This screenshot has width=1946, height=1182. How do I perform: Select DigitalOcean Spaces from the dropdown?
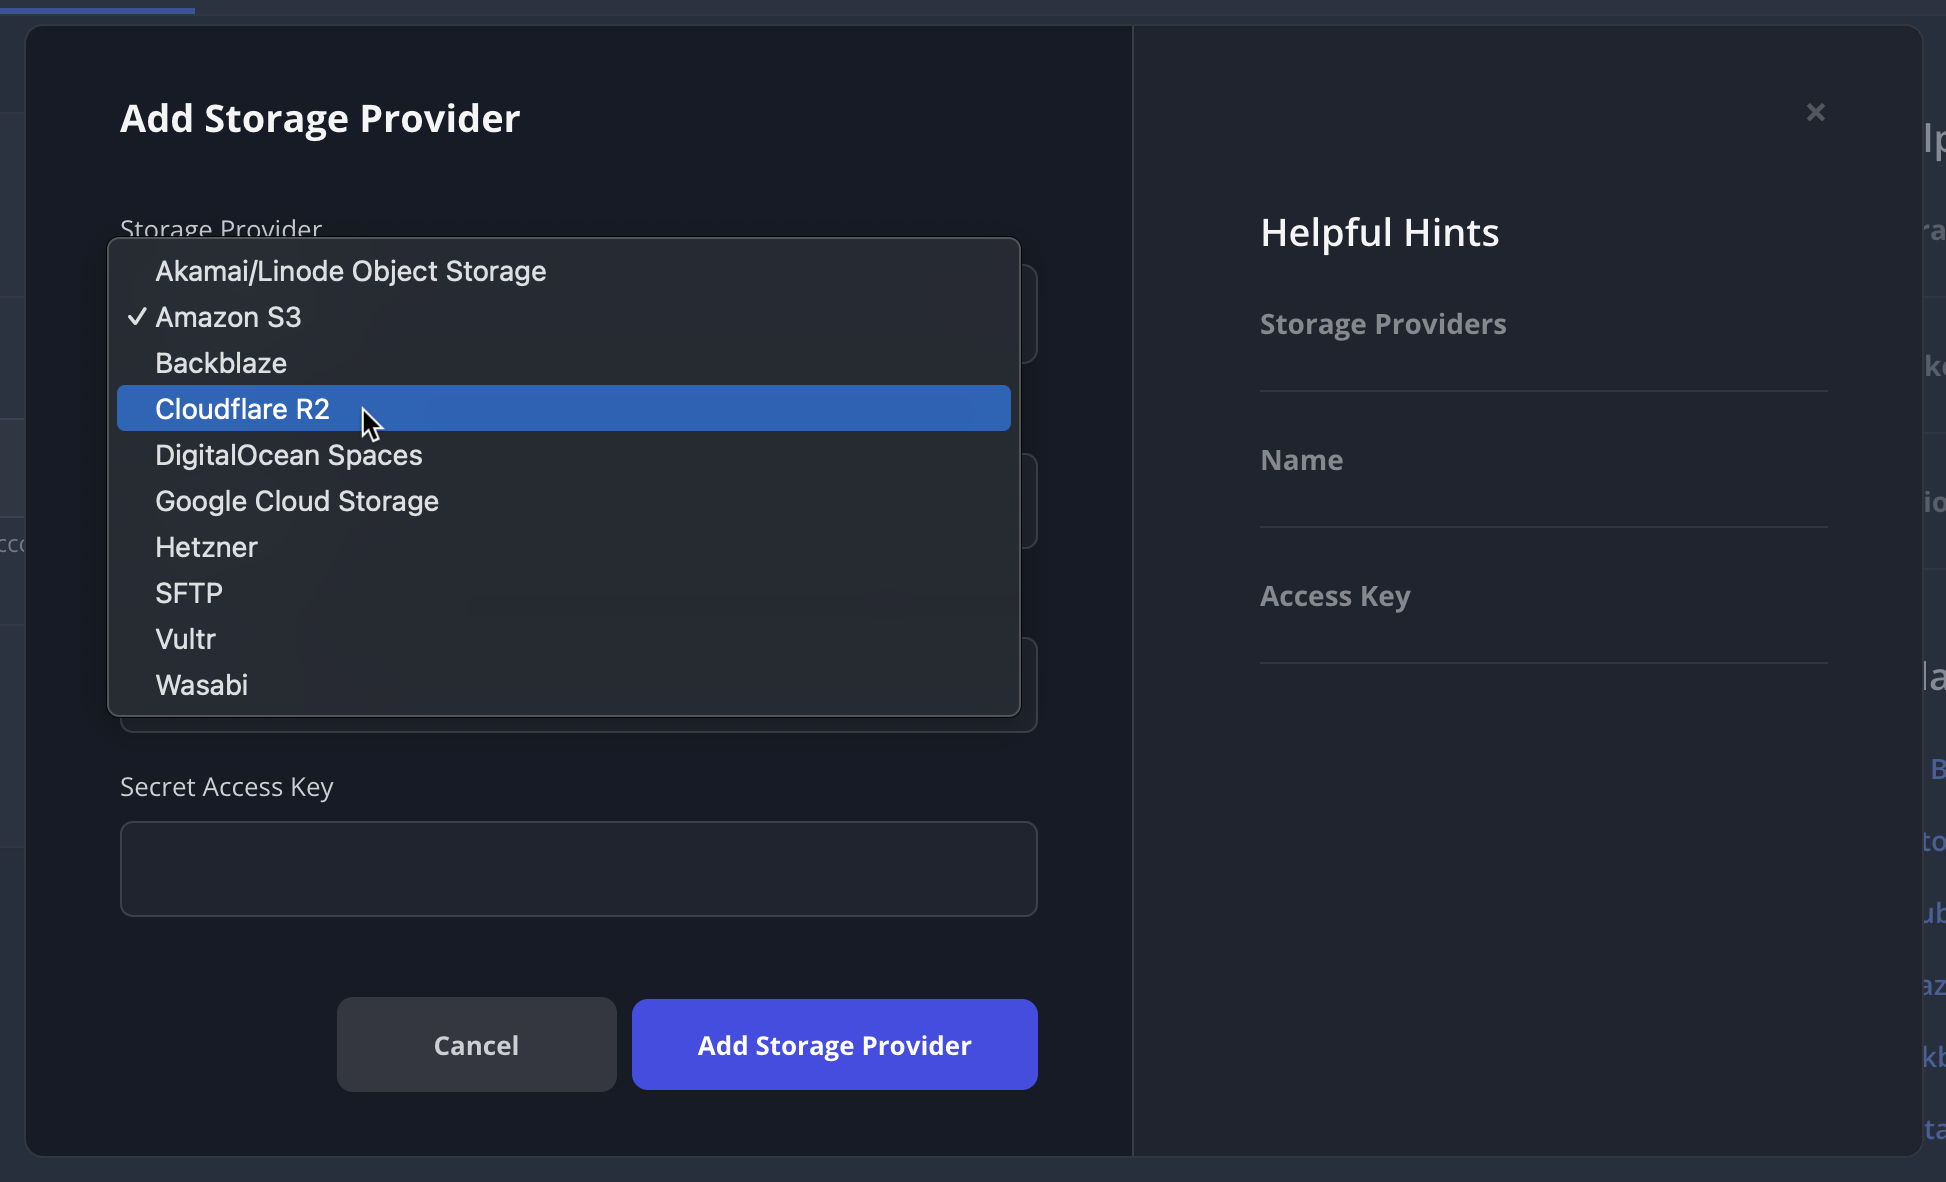coord(288,455)
